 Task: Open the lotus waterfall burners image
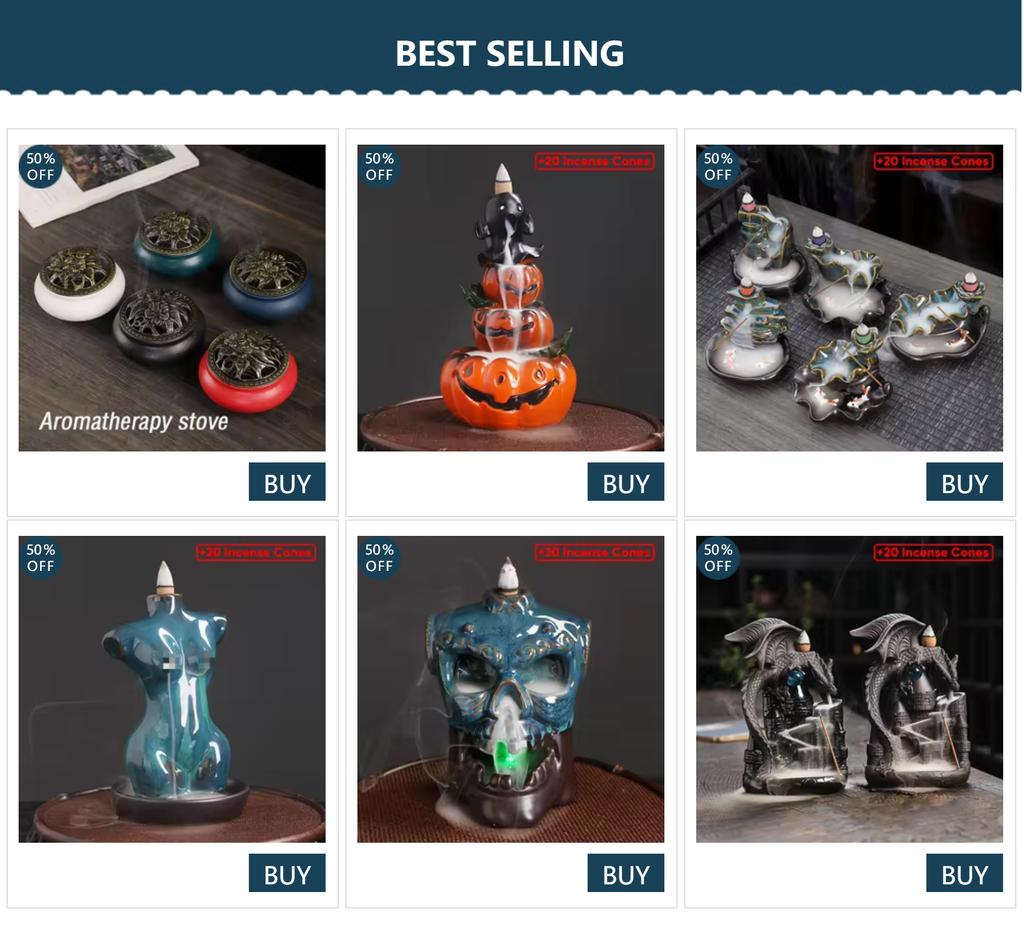pyautogui.click(x=850, y=298)
